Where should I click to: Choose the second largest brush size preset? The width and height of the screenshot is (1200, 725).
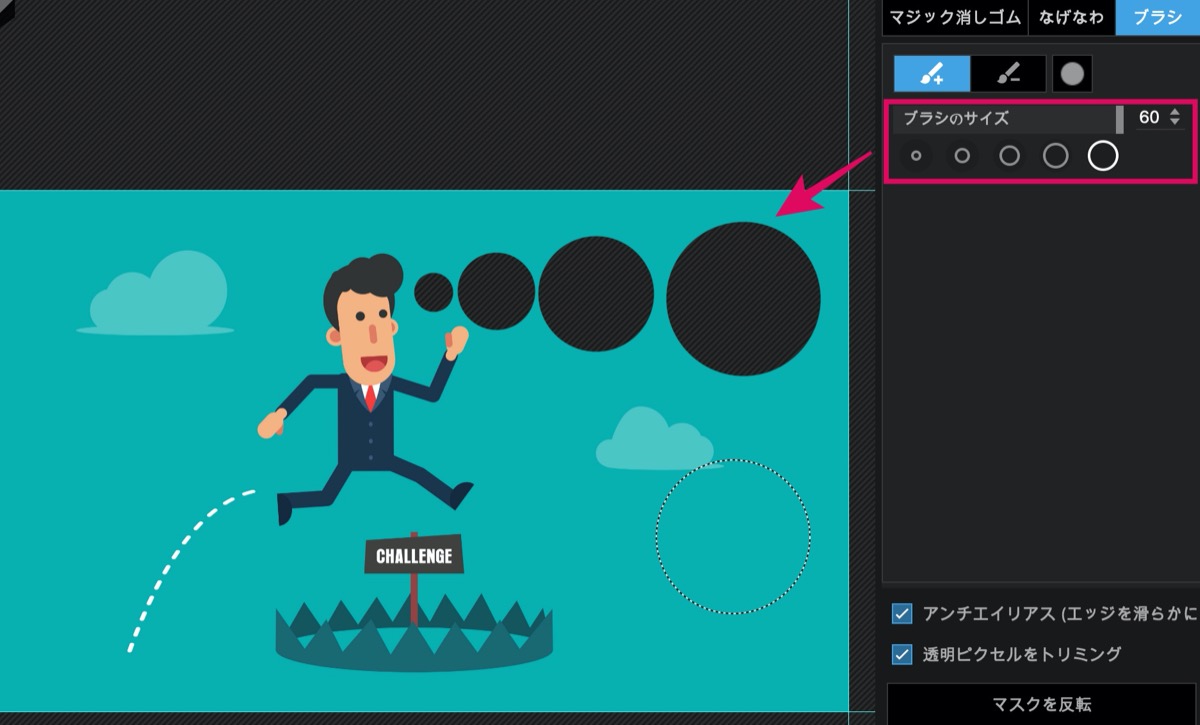tap(1056, 156)
